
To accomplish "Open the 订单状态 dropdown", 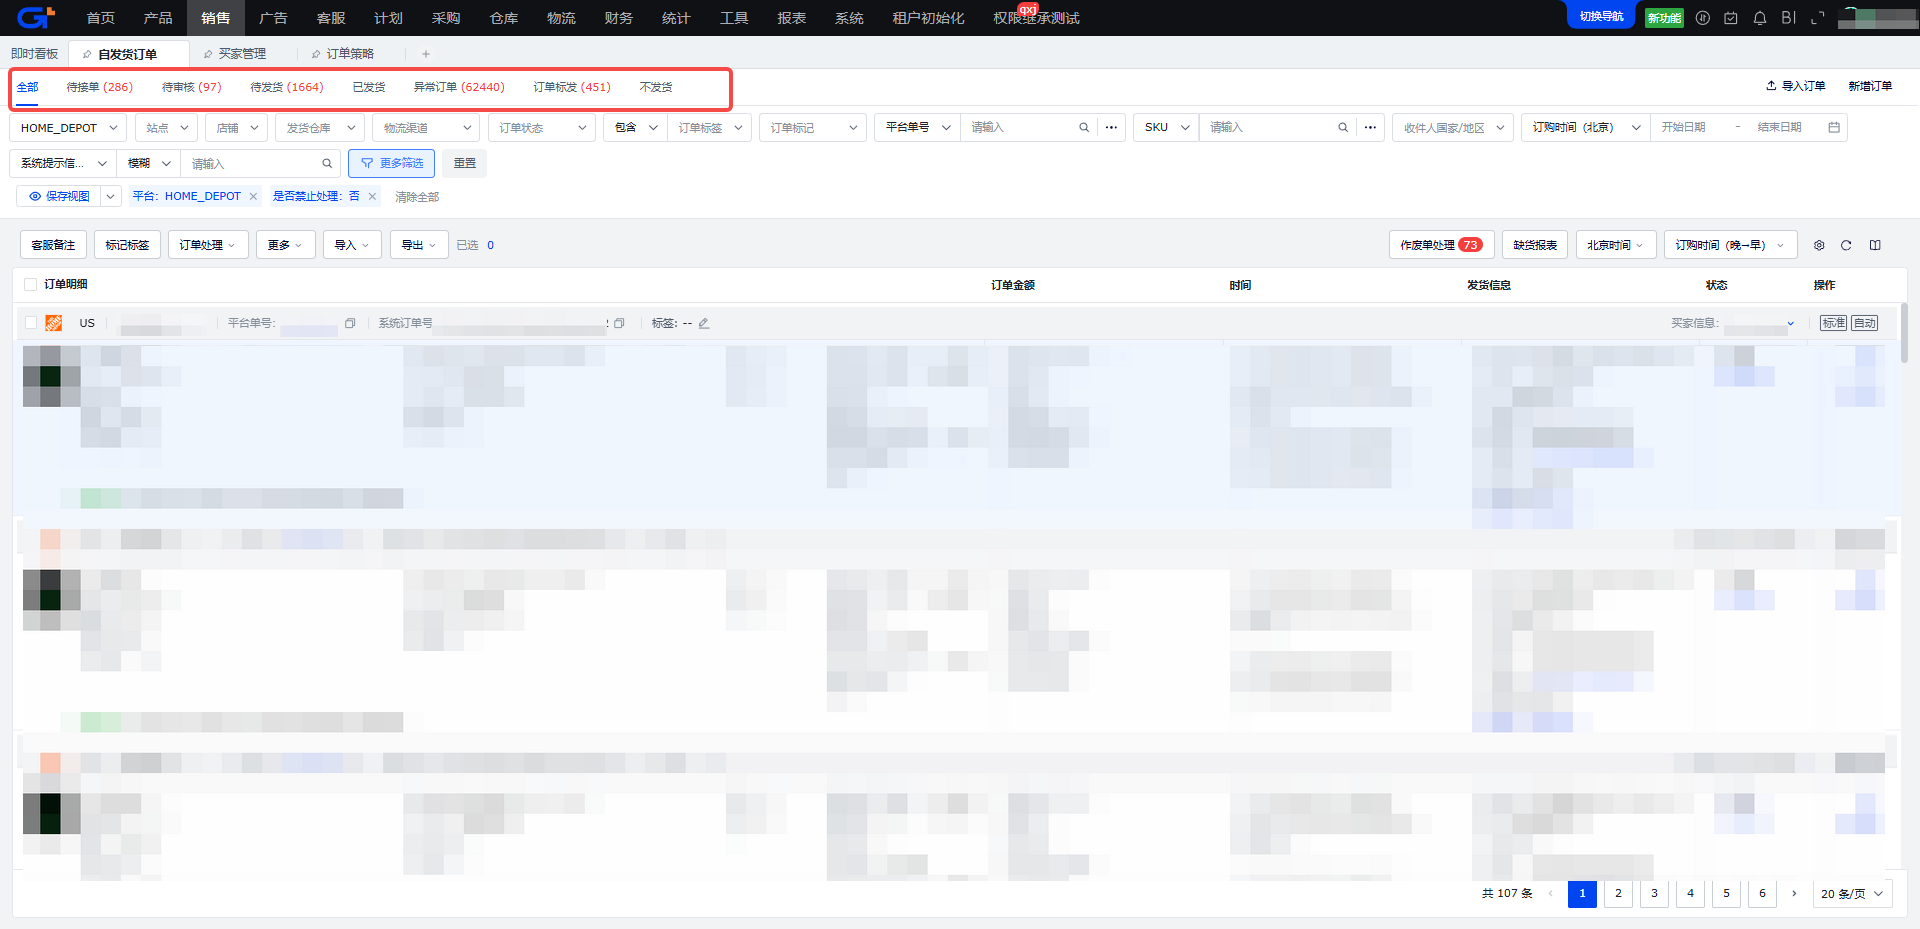I will [542, 128].
